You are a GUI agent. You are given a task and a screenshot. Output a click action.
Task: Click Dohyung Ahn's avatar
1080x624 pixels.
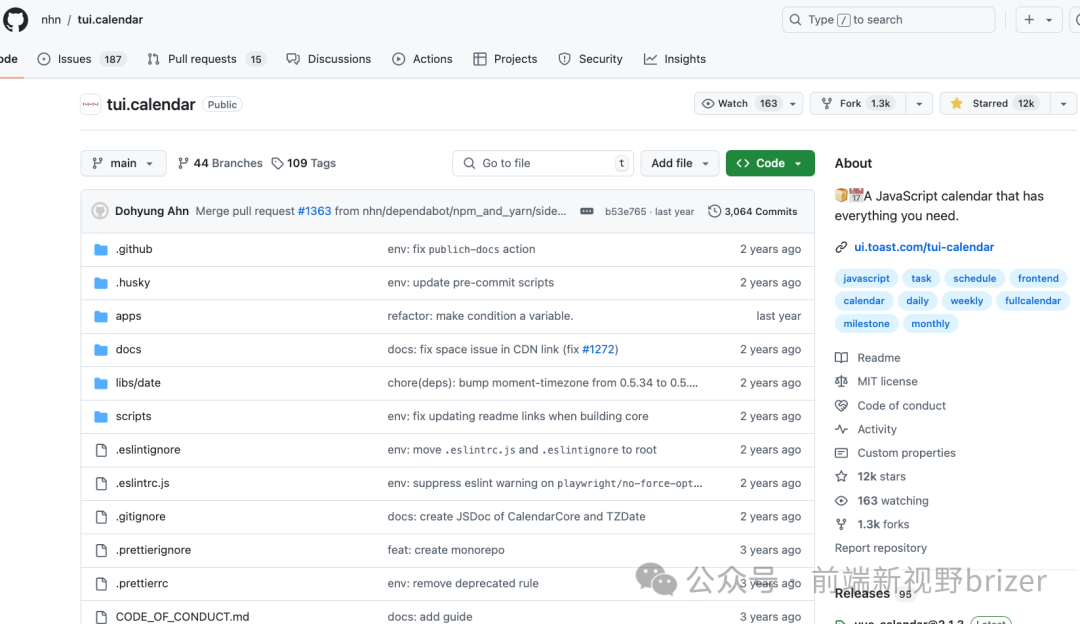pyautogui.click(x=100, y=211)
